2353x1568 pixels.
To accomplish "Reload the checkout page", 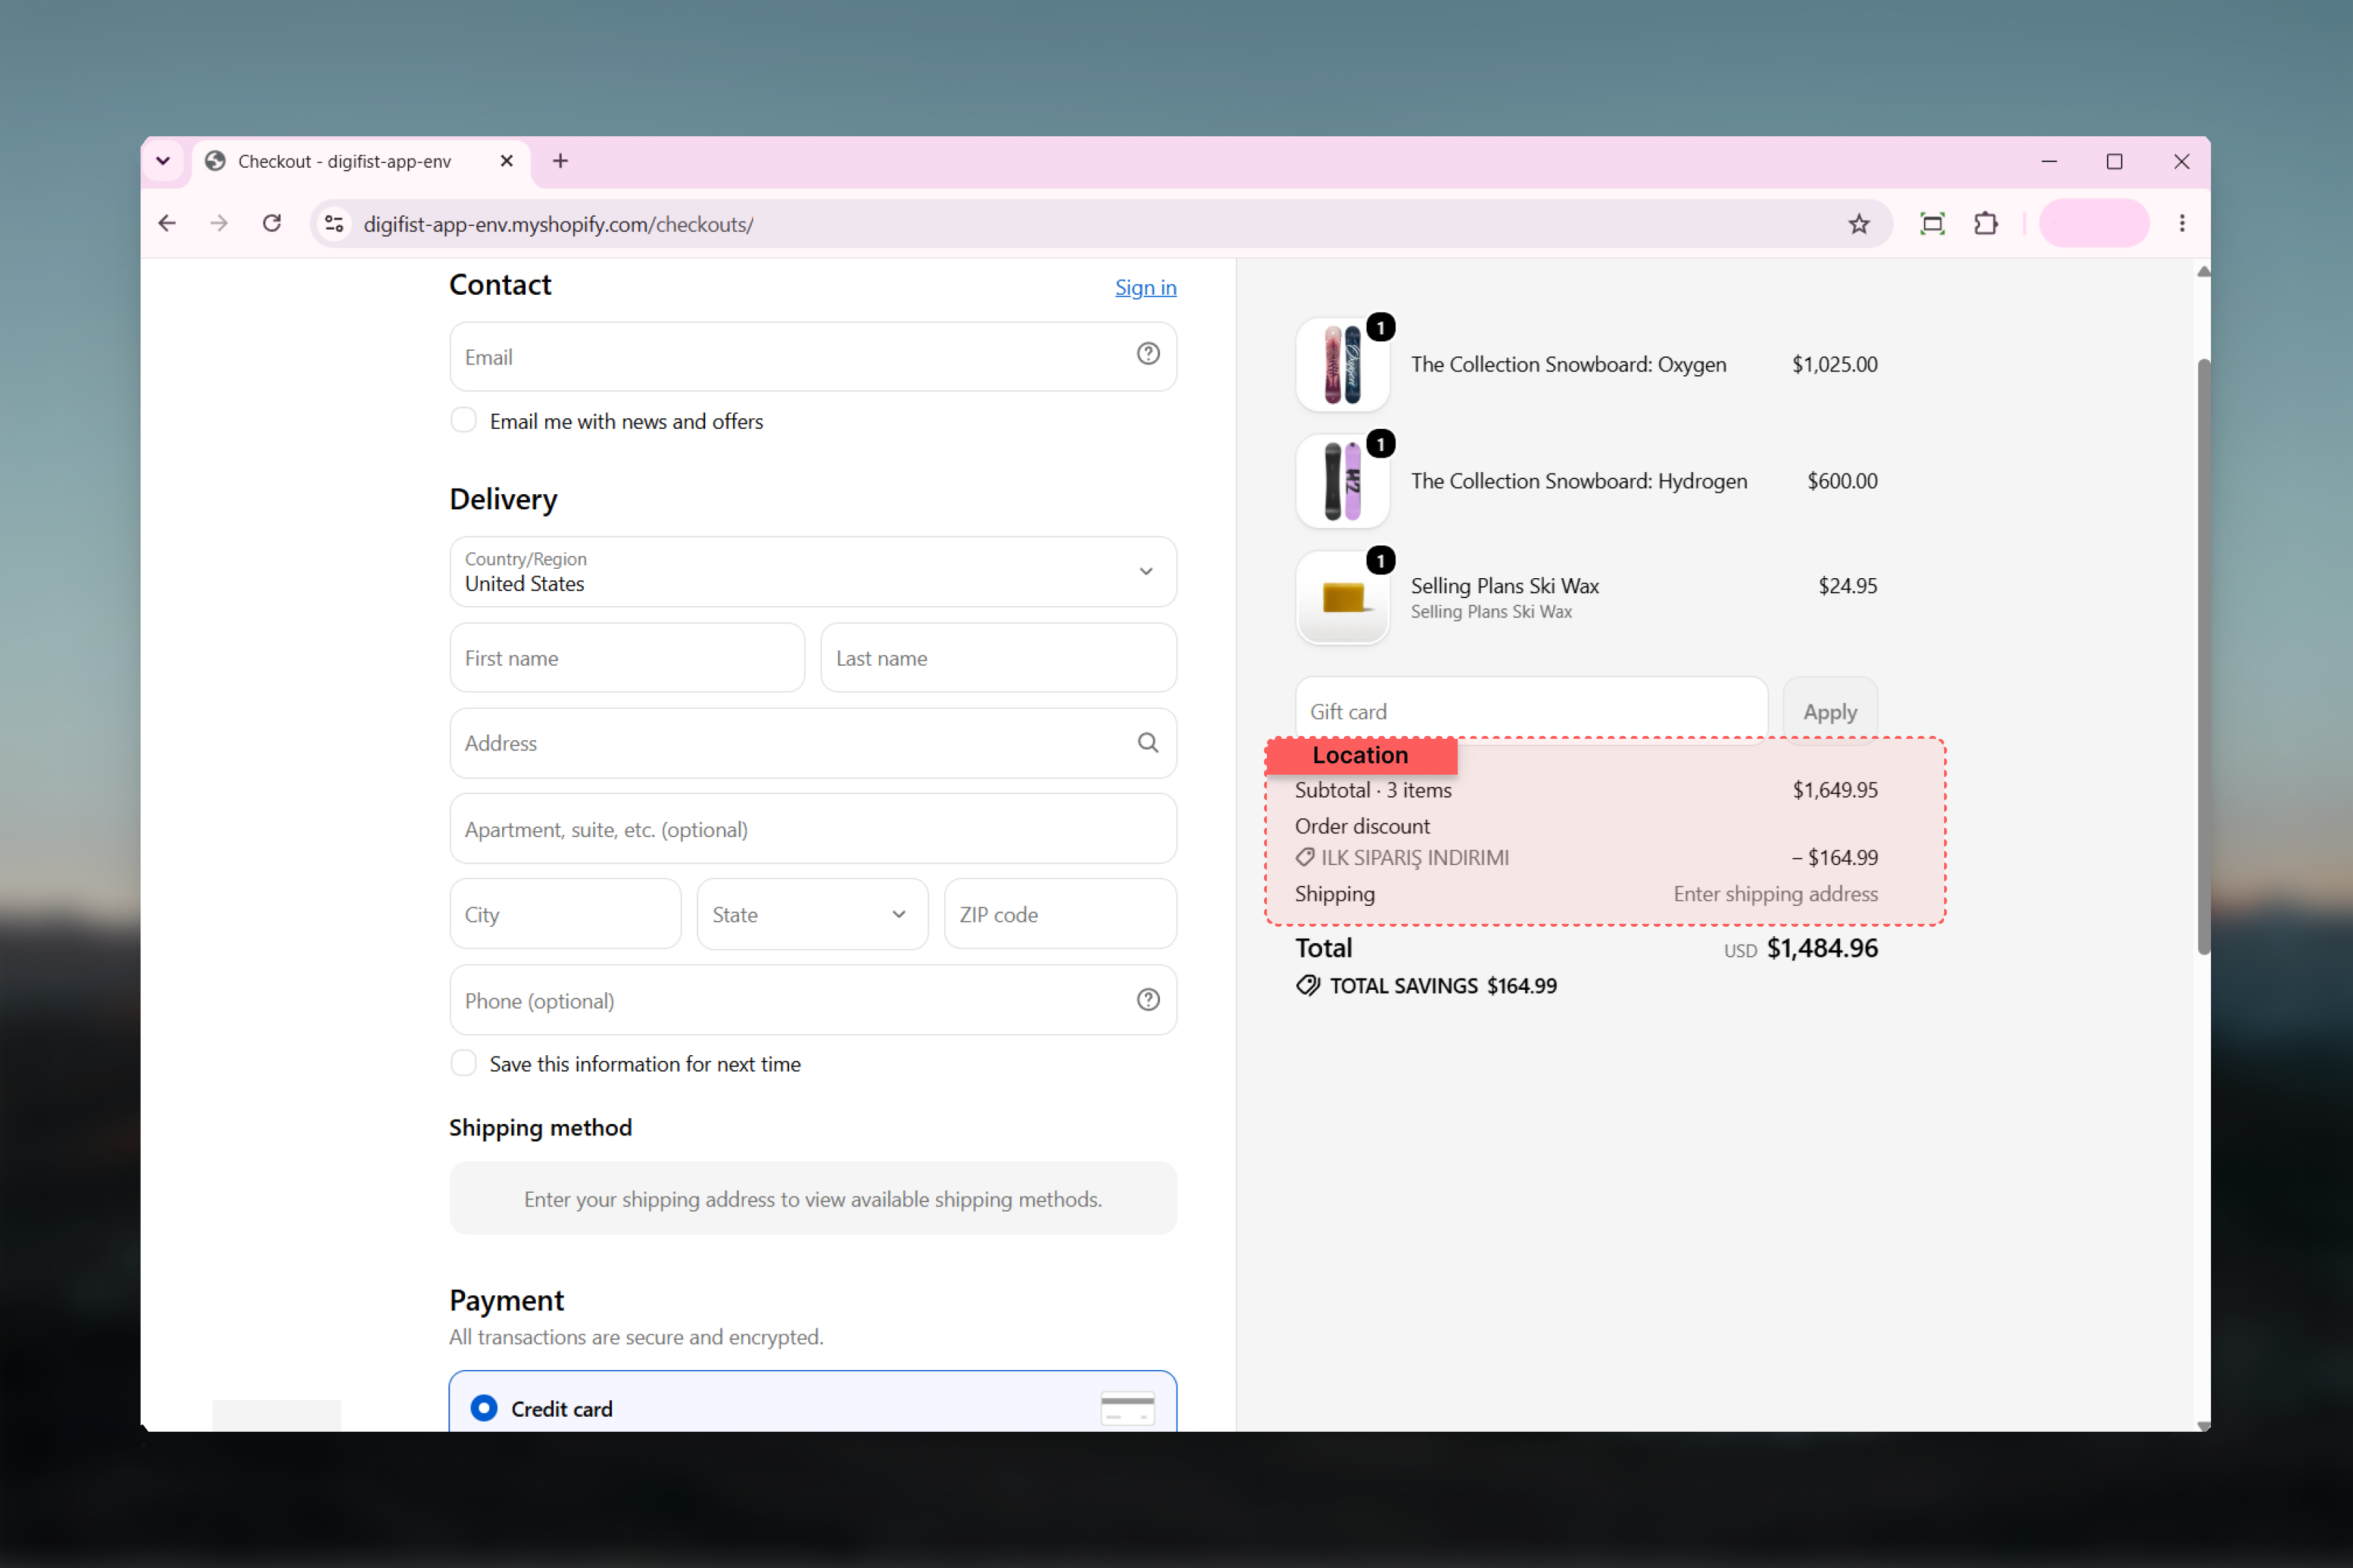I will tap(272, 223).
